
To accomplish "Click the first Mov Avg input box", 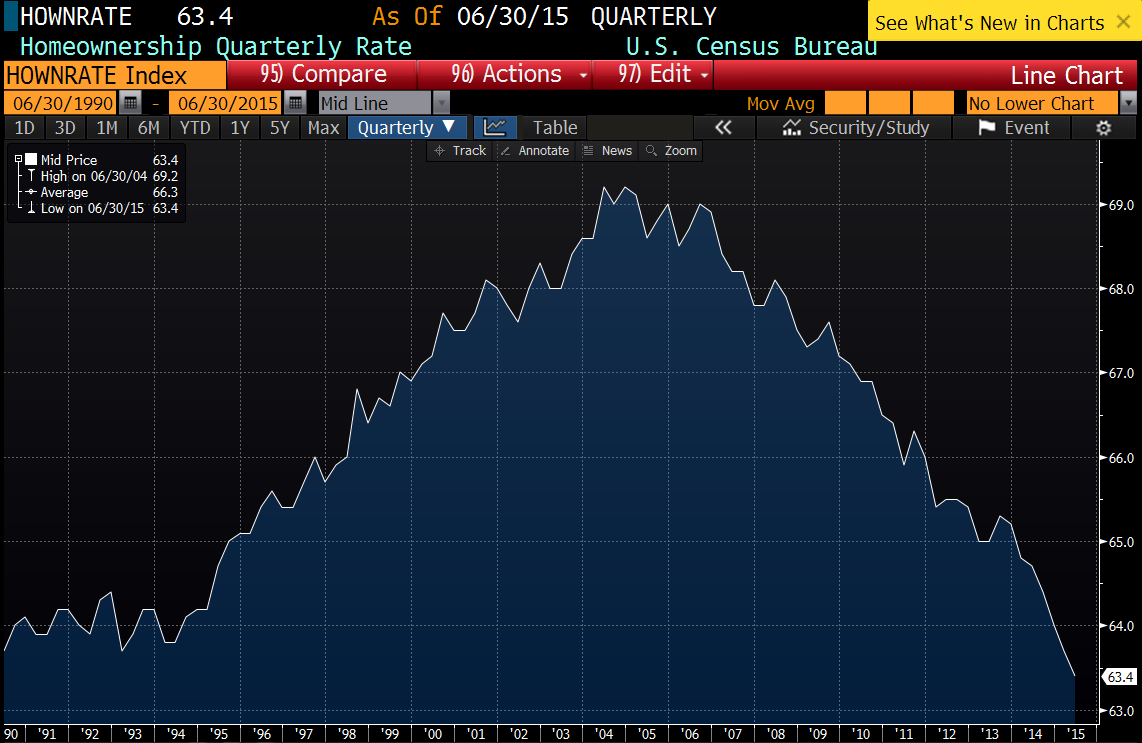I will (x=844, y=103).
